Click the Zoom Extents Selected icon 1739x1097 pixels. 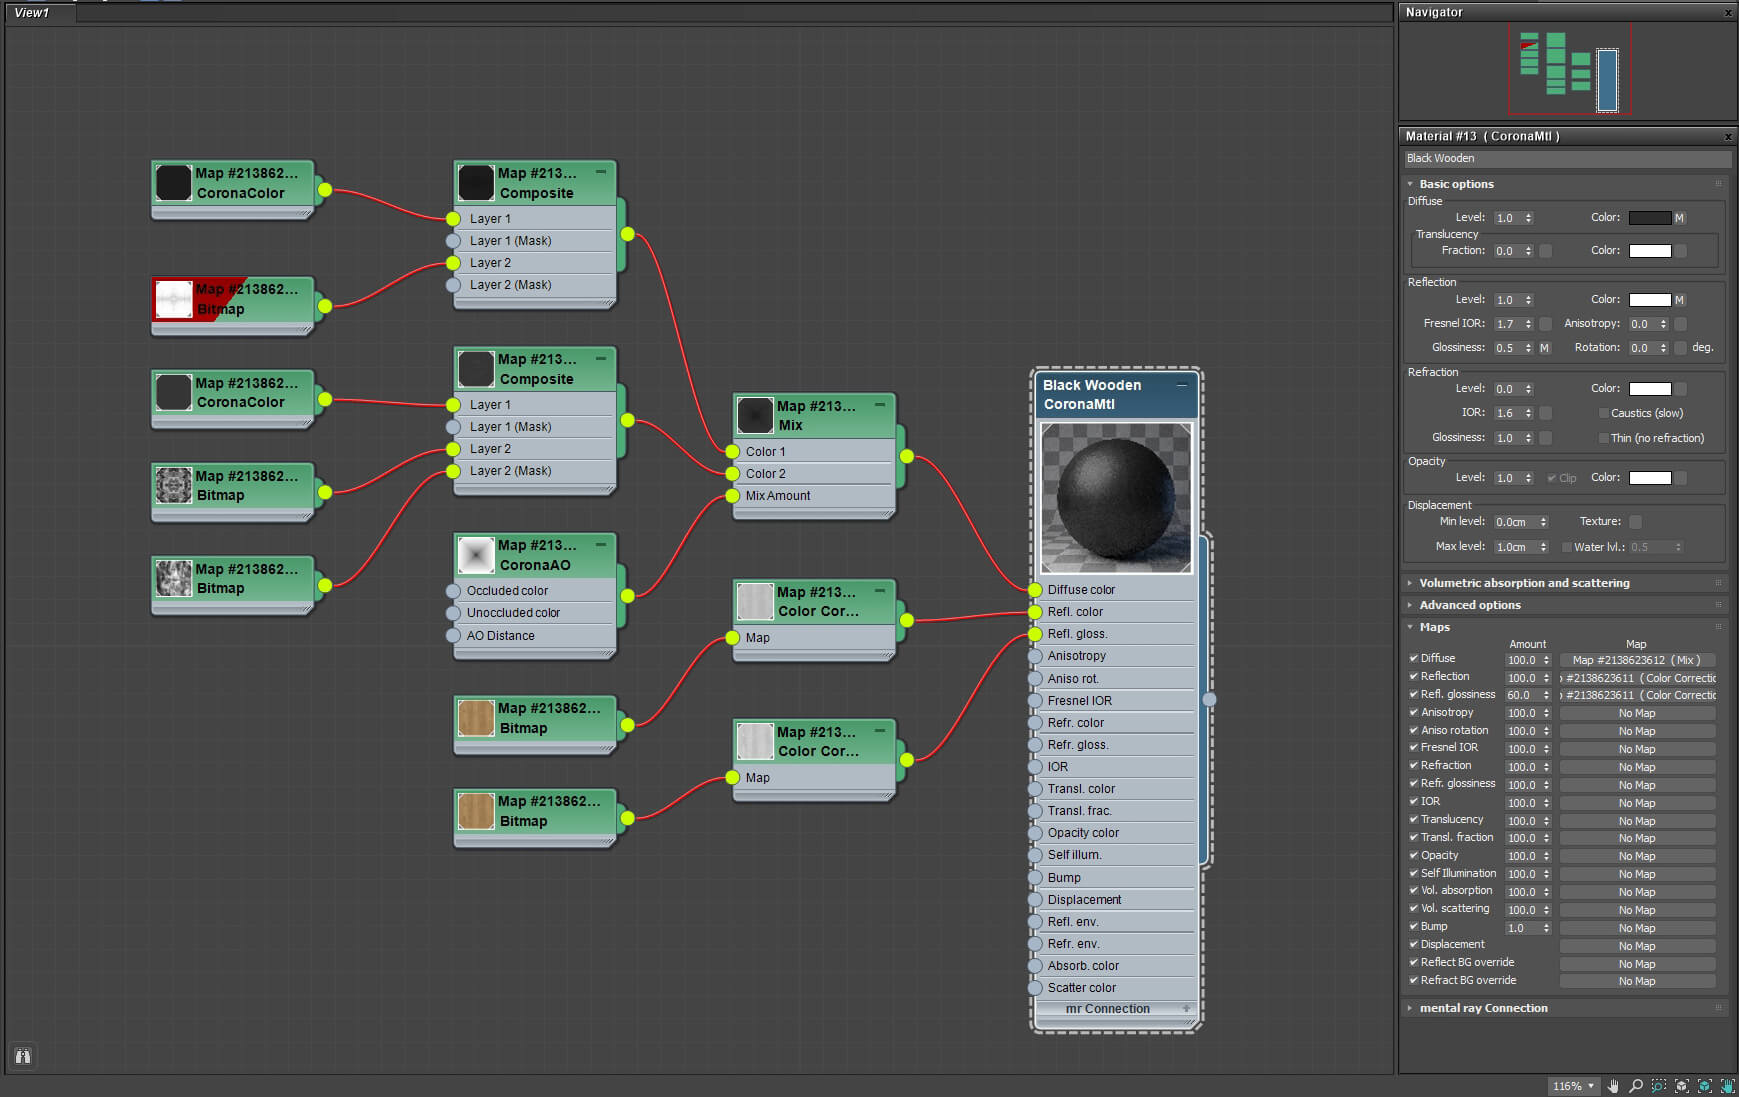(1705, 1086)
